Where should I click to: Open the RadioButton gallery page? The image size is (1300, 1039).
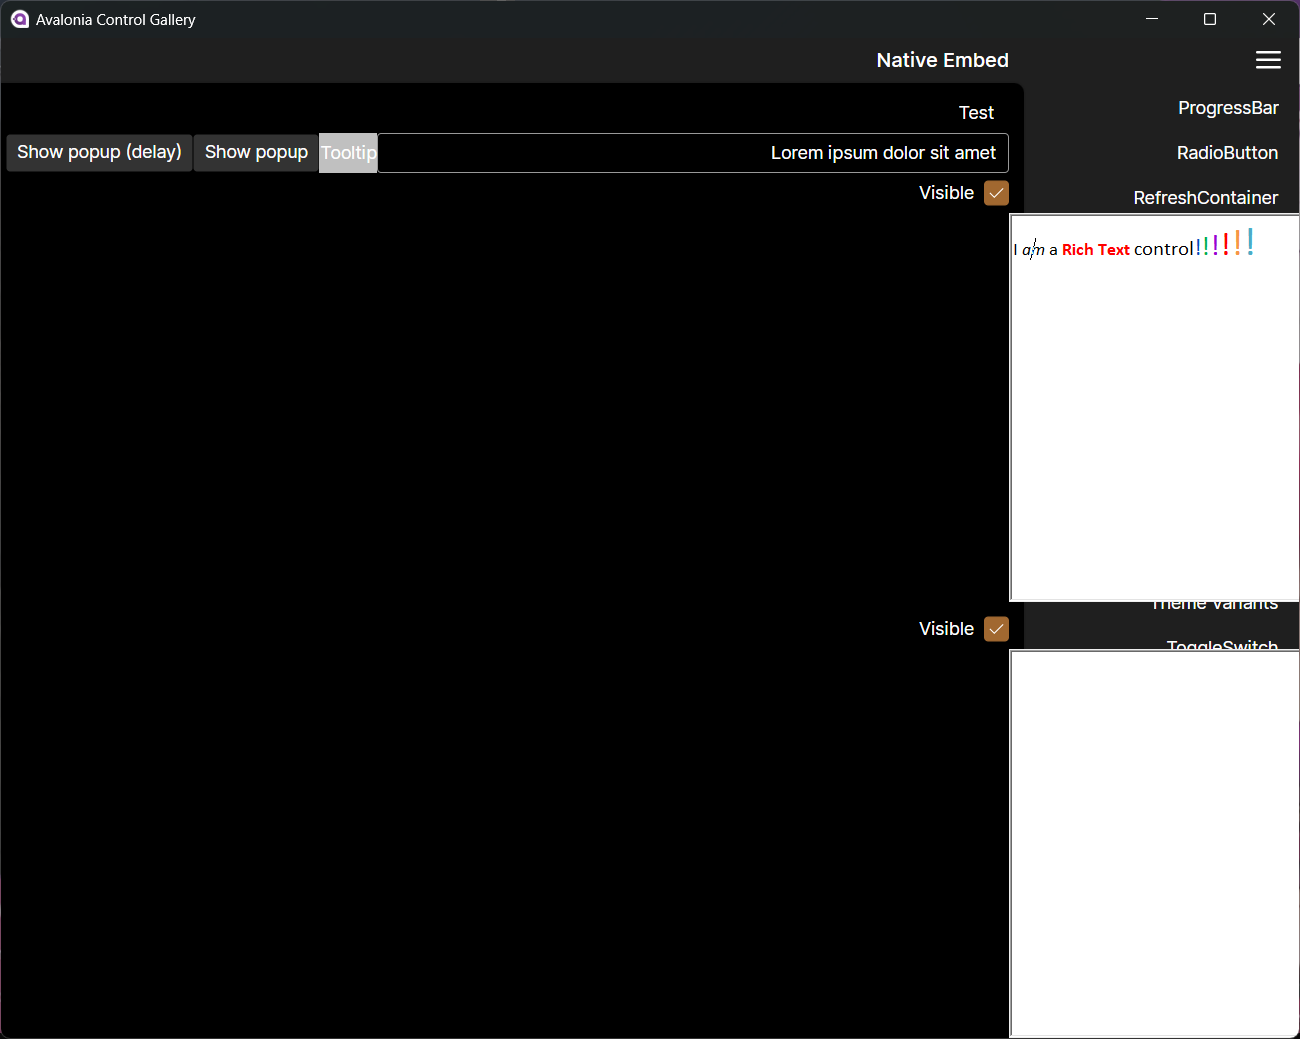[x=1227, y=153]
